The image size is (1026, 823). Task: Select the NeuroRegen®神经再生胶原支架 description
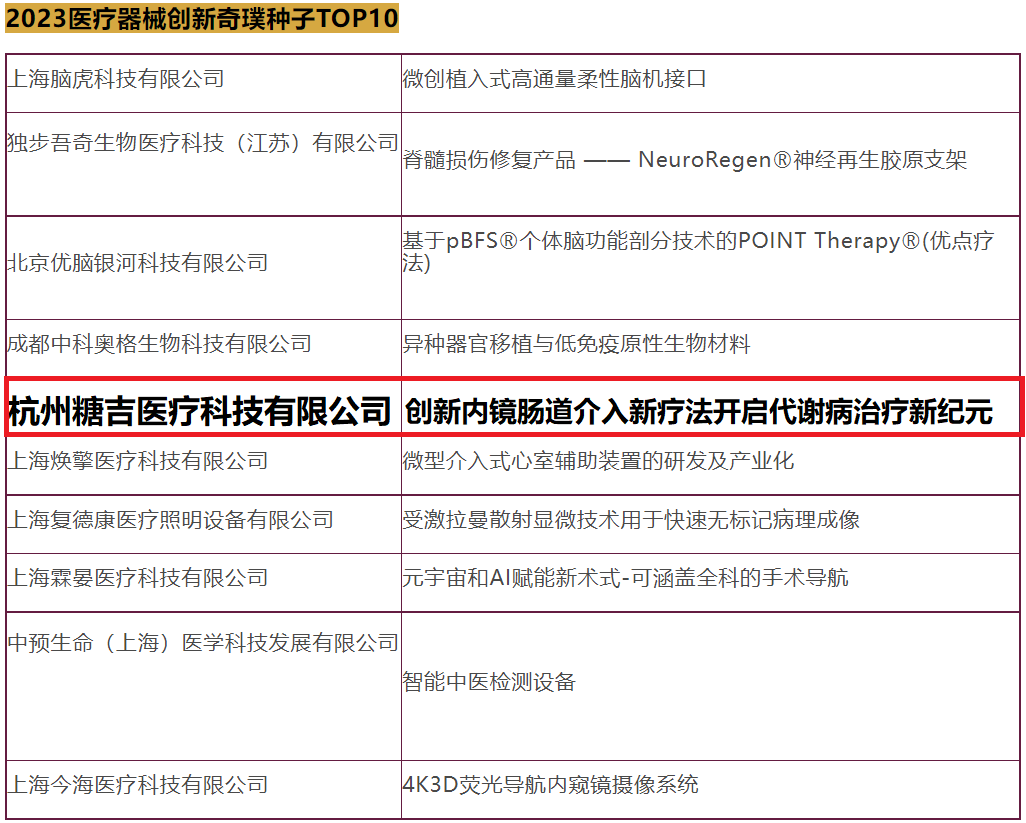tap(684, 160)
